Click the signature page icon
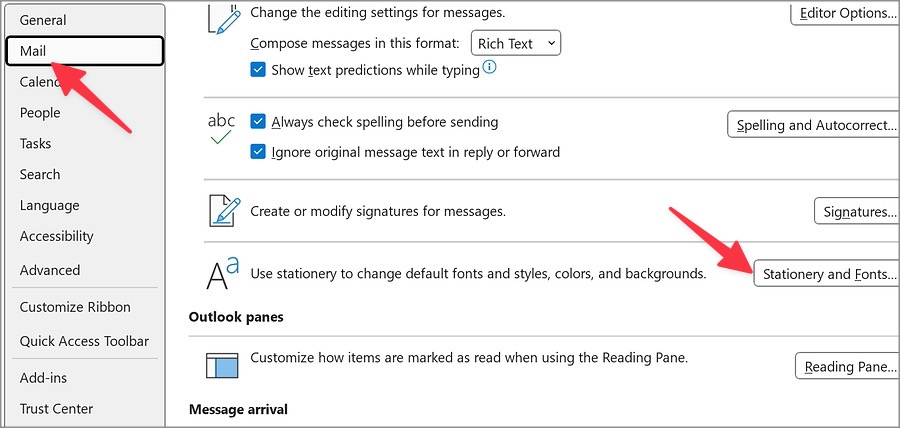Image resolution: width=900 pixels, height=428 pixels. point(222,211)
